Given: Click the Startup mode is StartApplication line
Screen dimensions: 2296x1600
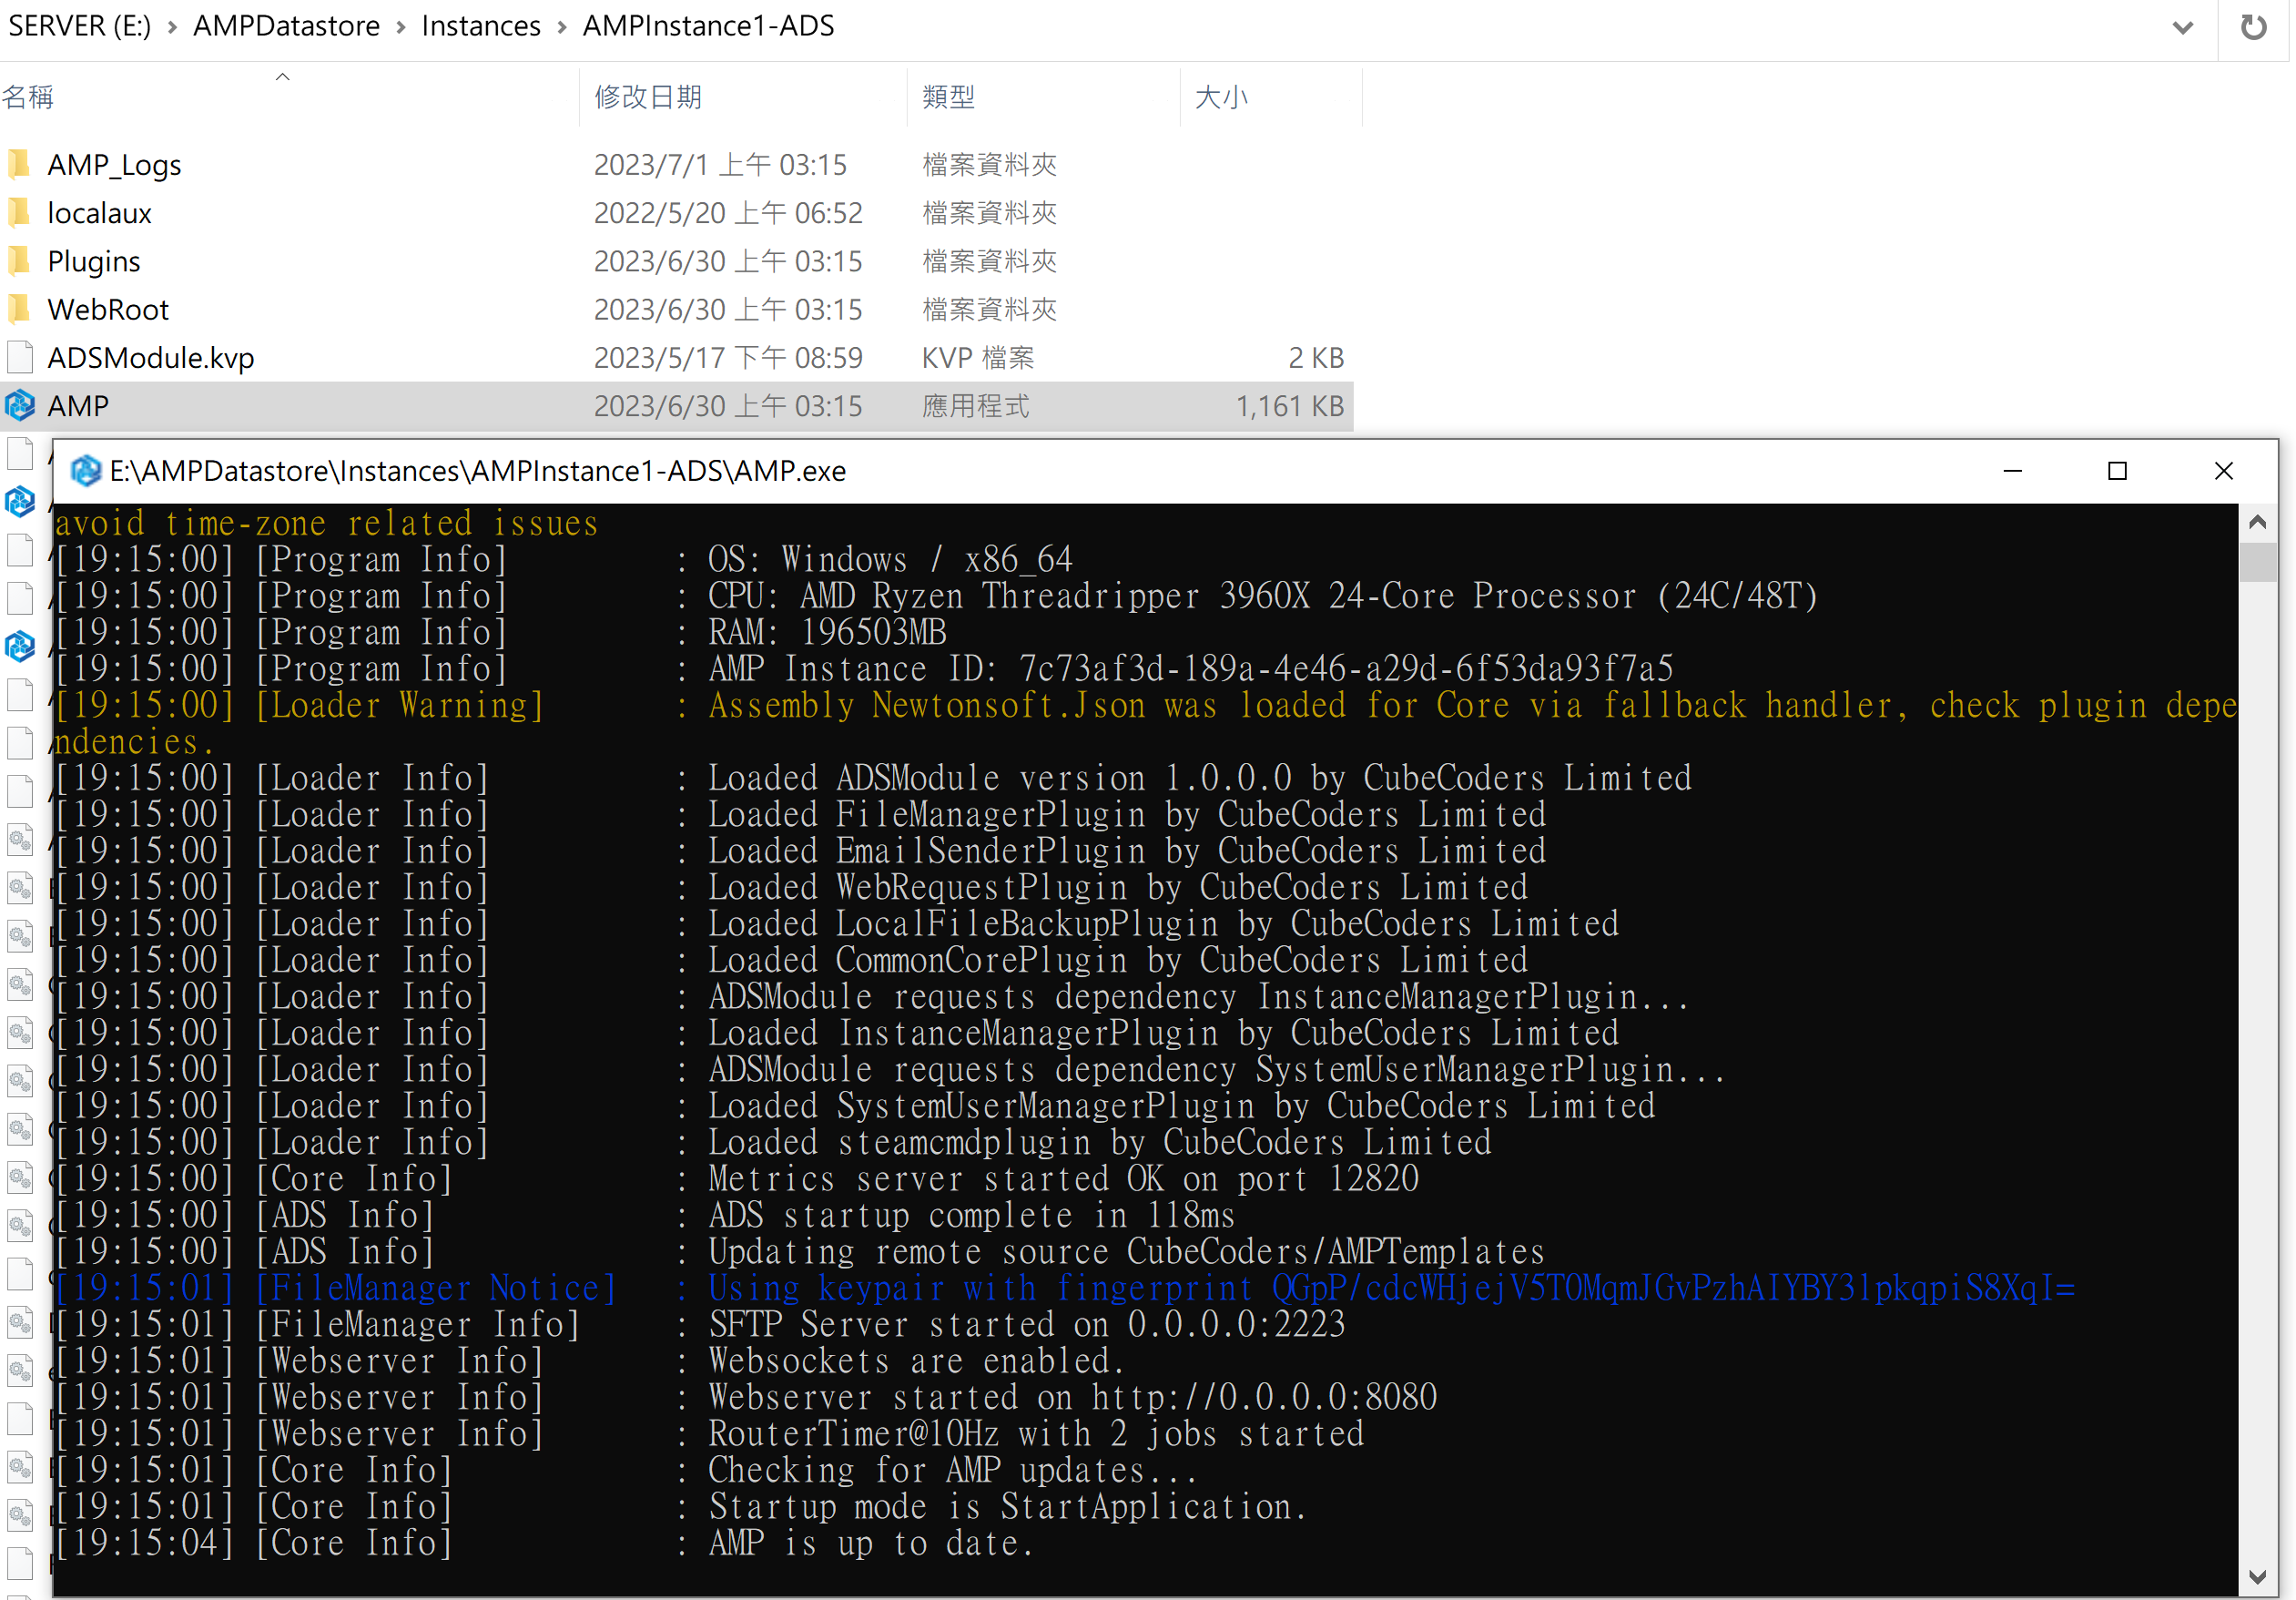Looking at the screenshot, I should tap(681, 1506).
